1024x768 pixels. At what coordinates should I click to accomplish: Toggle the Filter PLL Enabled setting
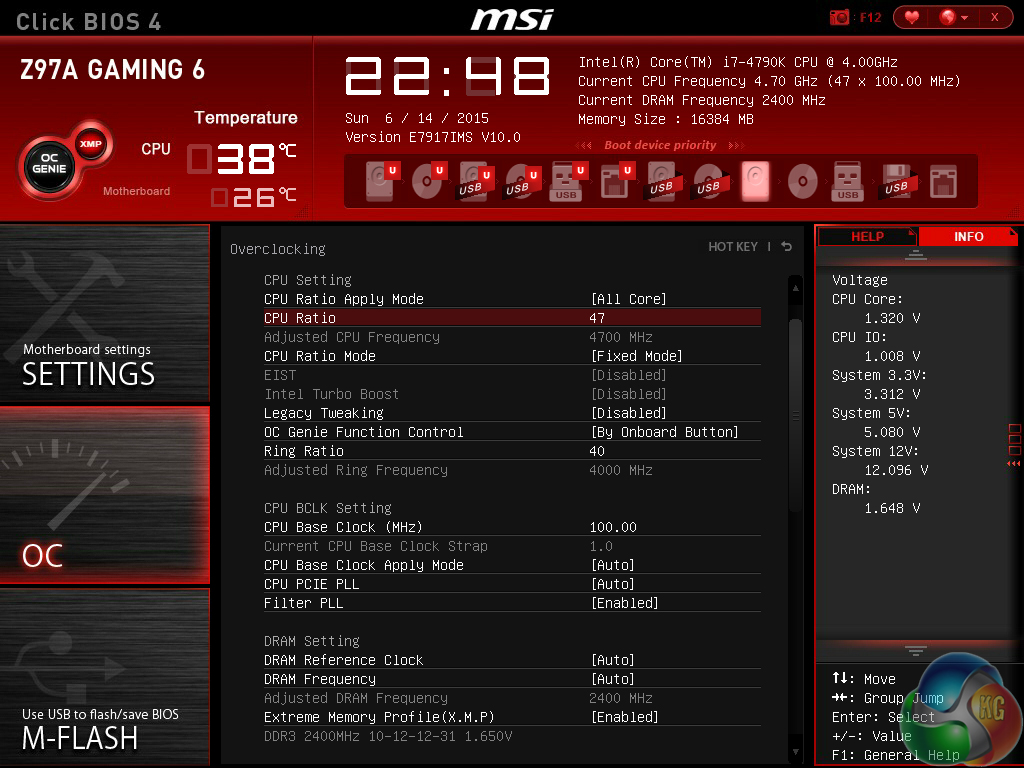pyautogui.click(x=624, y=603)
